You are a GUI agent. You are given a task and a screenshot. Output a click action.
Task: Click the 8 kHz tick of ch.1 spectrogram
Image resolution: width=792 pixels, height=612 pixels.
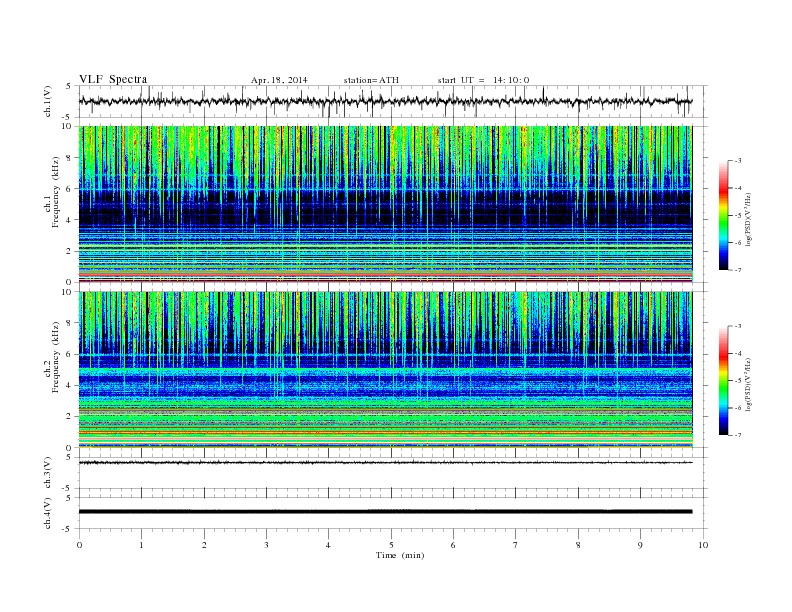69,158
